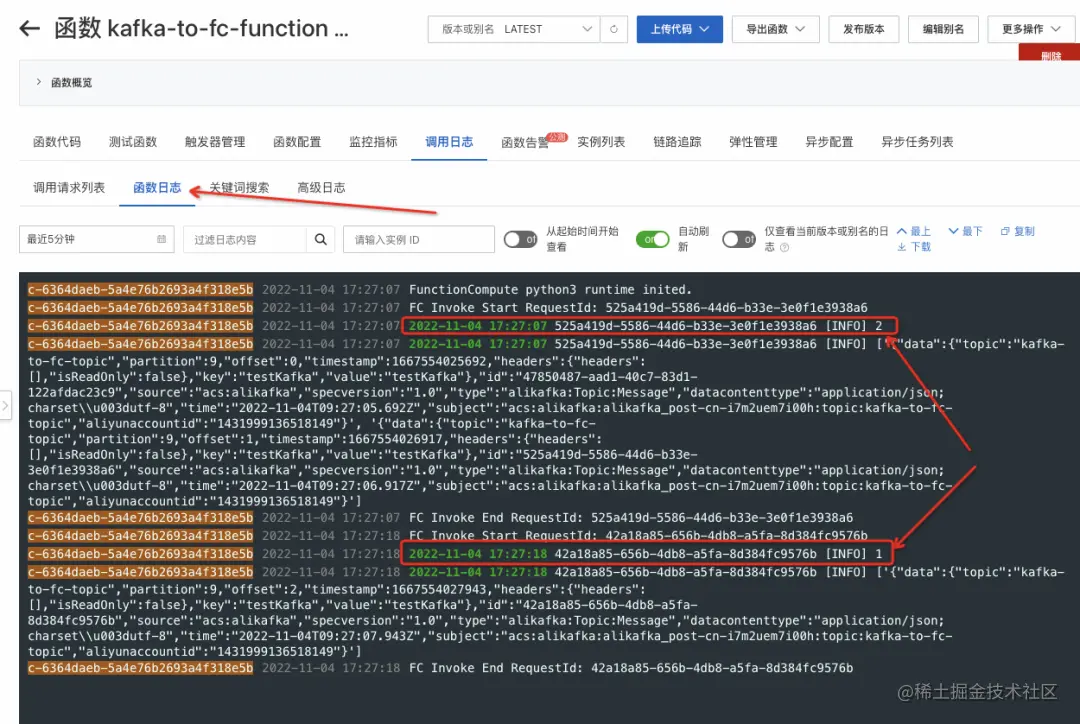This screenshot has height=724, width=1080.
Task: Open the 版本或别名 LATEST dropdown
Action: click(514, 29)
